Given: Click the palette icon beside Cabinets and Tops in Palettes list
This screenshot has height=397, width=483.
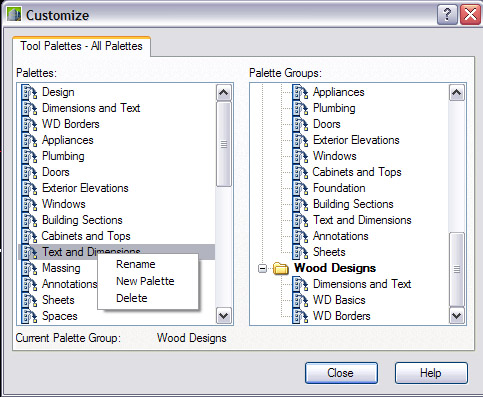Looking at the screenshot, I should pos(29,236).
